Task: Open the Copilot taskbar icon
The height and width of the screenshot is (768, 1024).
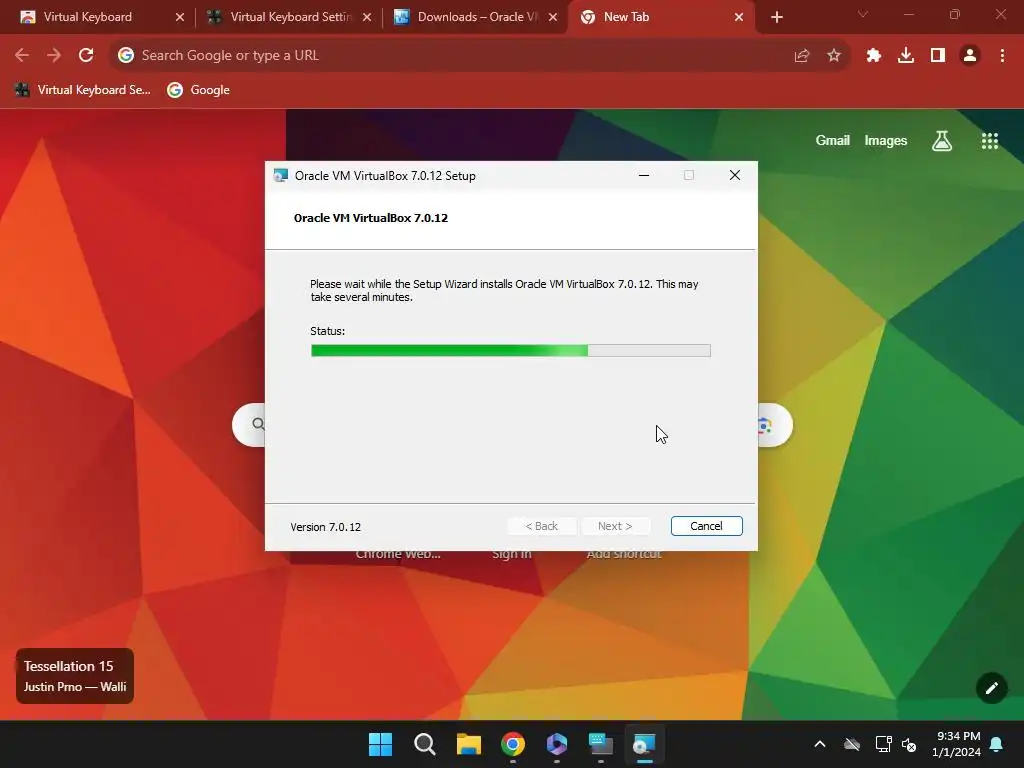Action: (556, 744)
